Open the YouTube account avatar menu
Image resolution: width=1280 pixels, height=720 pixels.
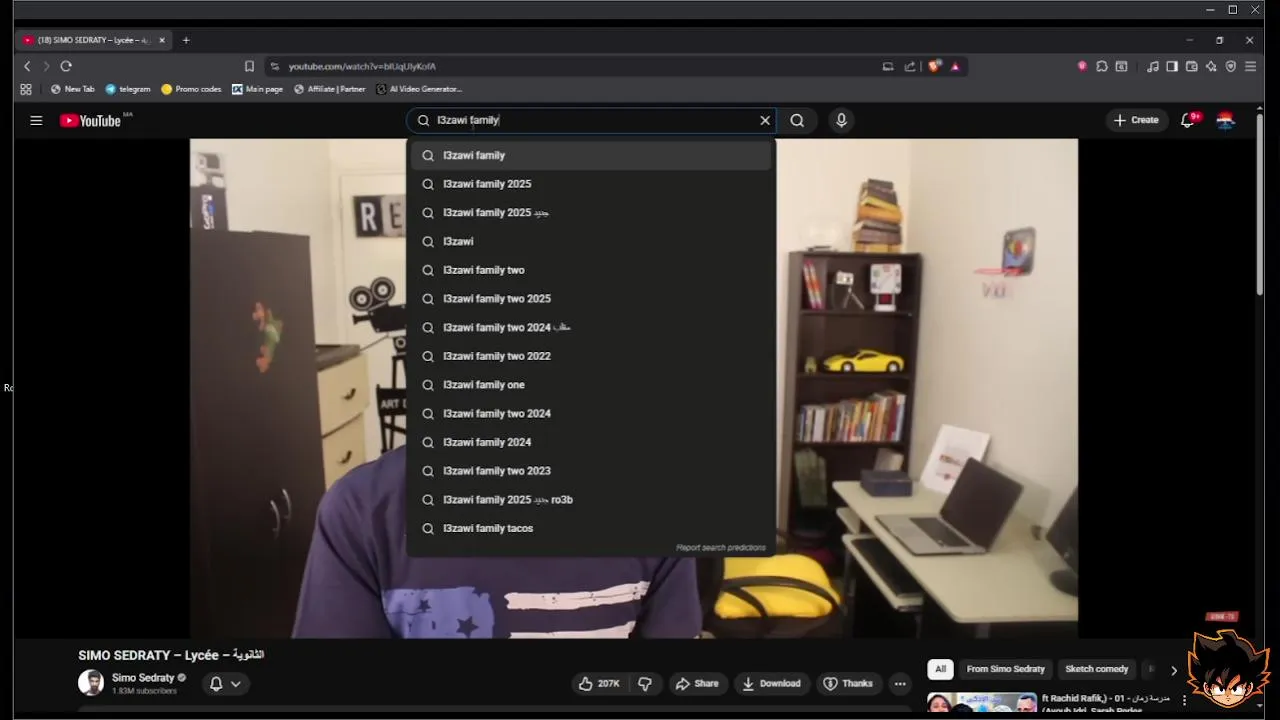[x=1225, y=120]
